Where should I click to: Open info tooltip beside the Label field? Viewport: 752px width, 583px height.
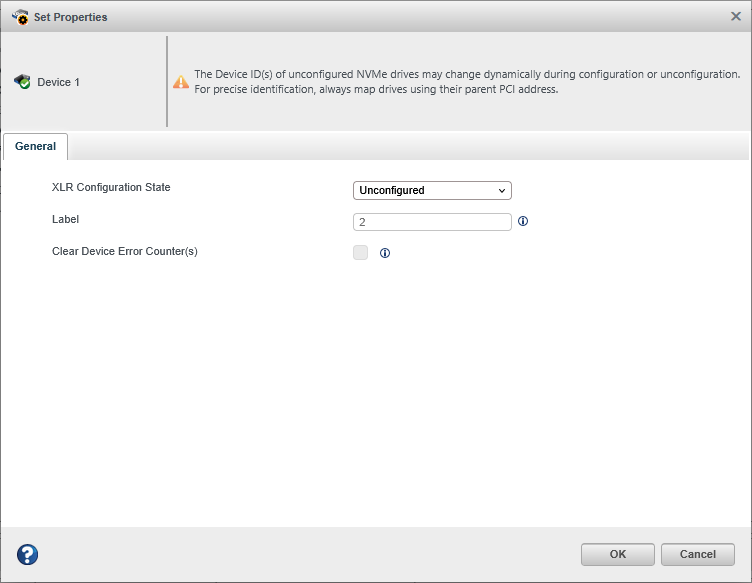pyautogui.click(x=523, y=222)
